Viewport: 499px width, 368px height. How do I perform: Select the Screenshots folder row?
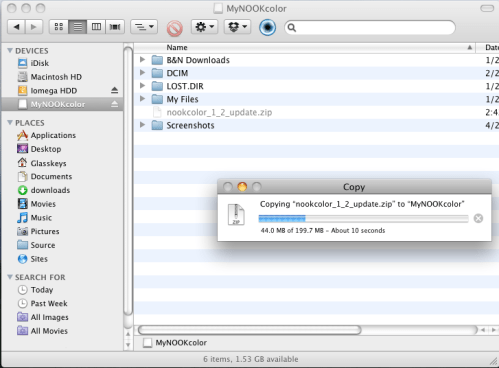tap(316, 125)
